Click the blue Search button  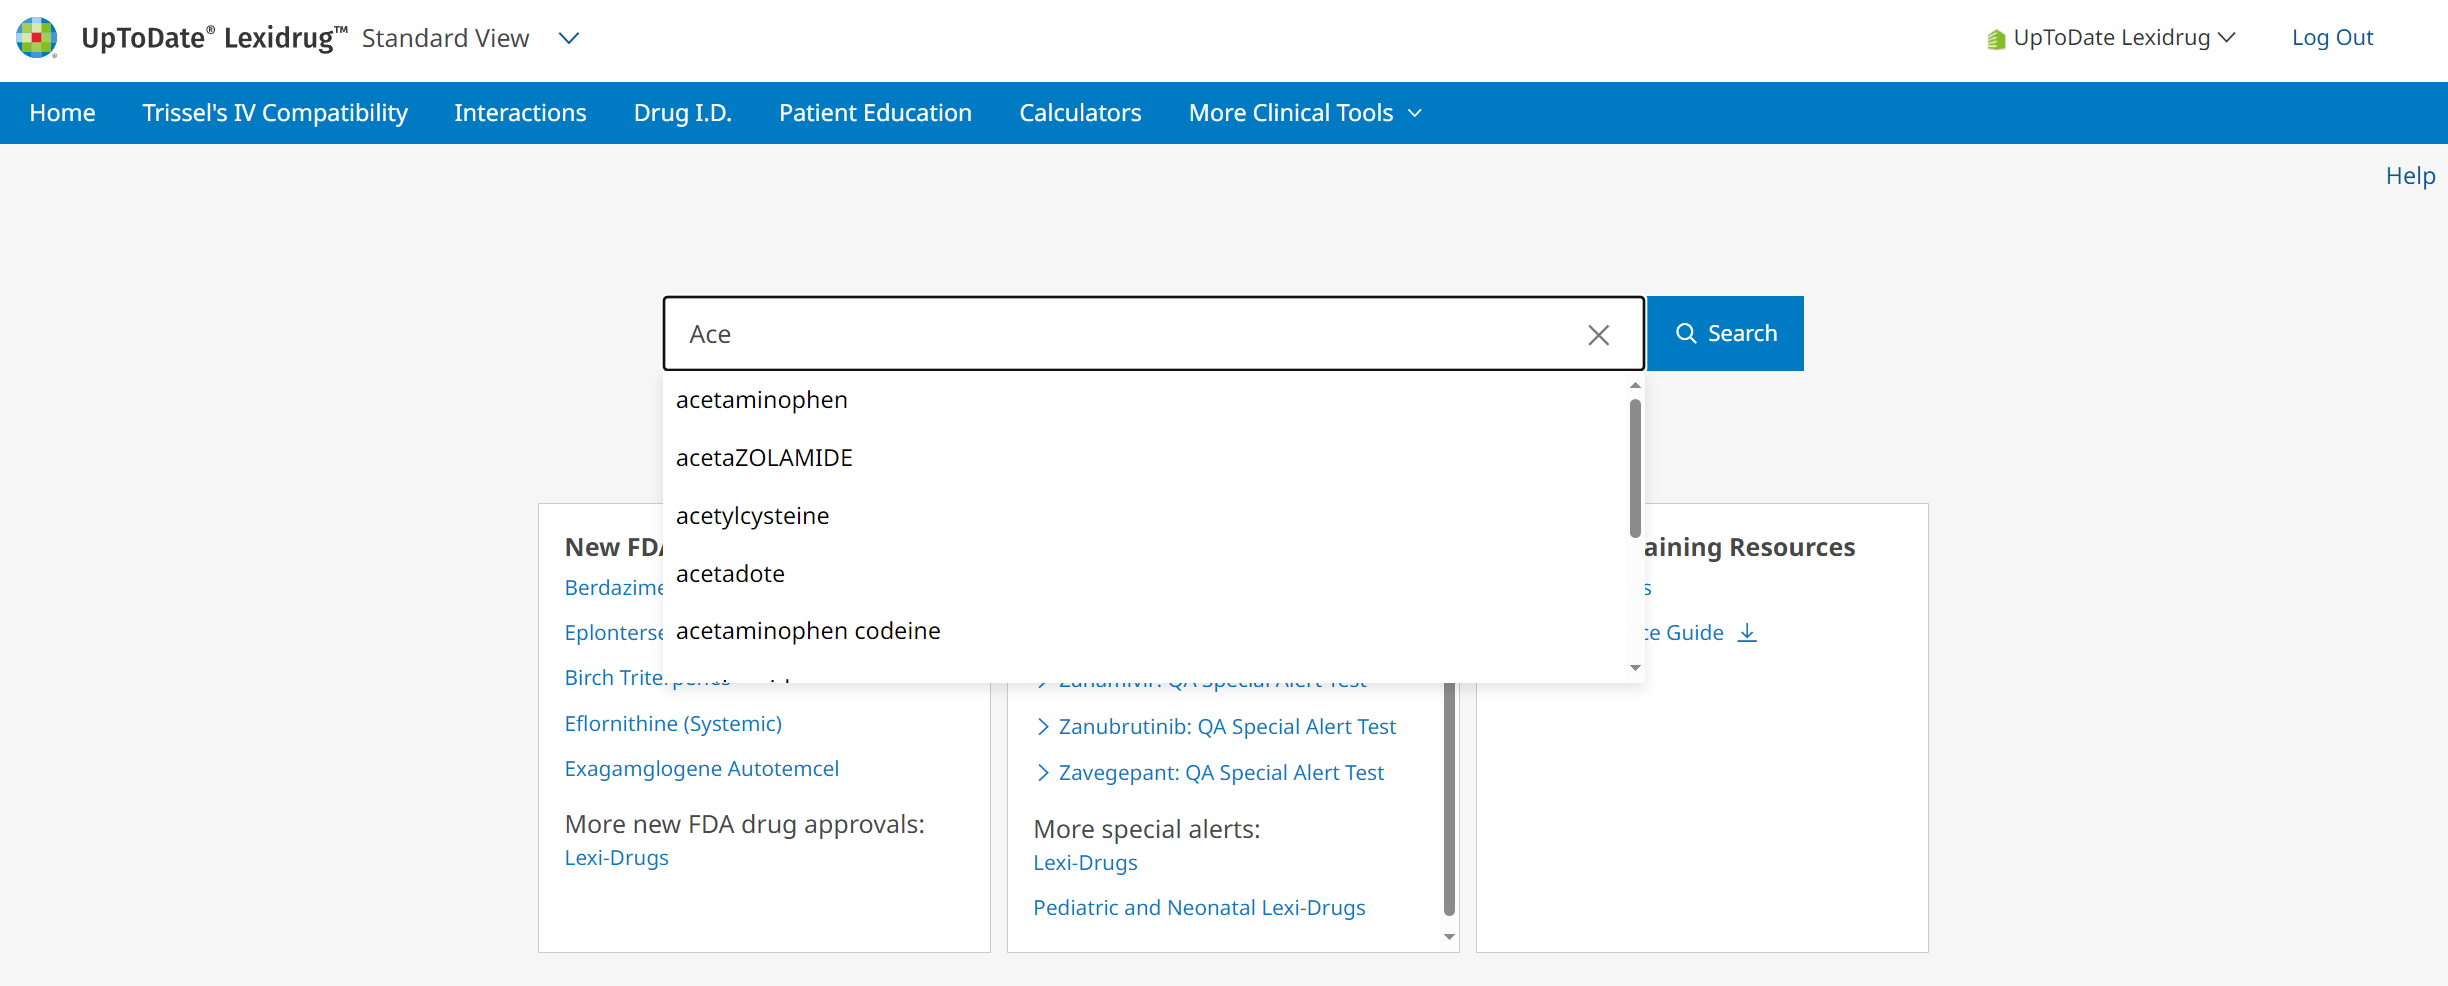(x=1725, y=333)
